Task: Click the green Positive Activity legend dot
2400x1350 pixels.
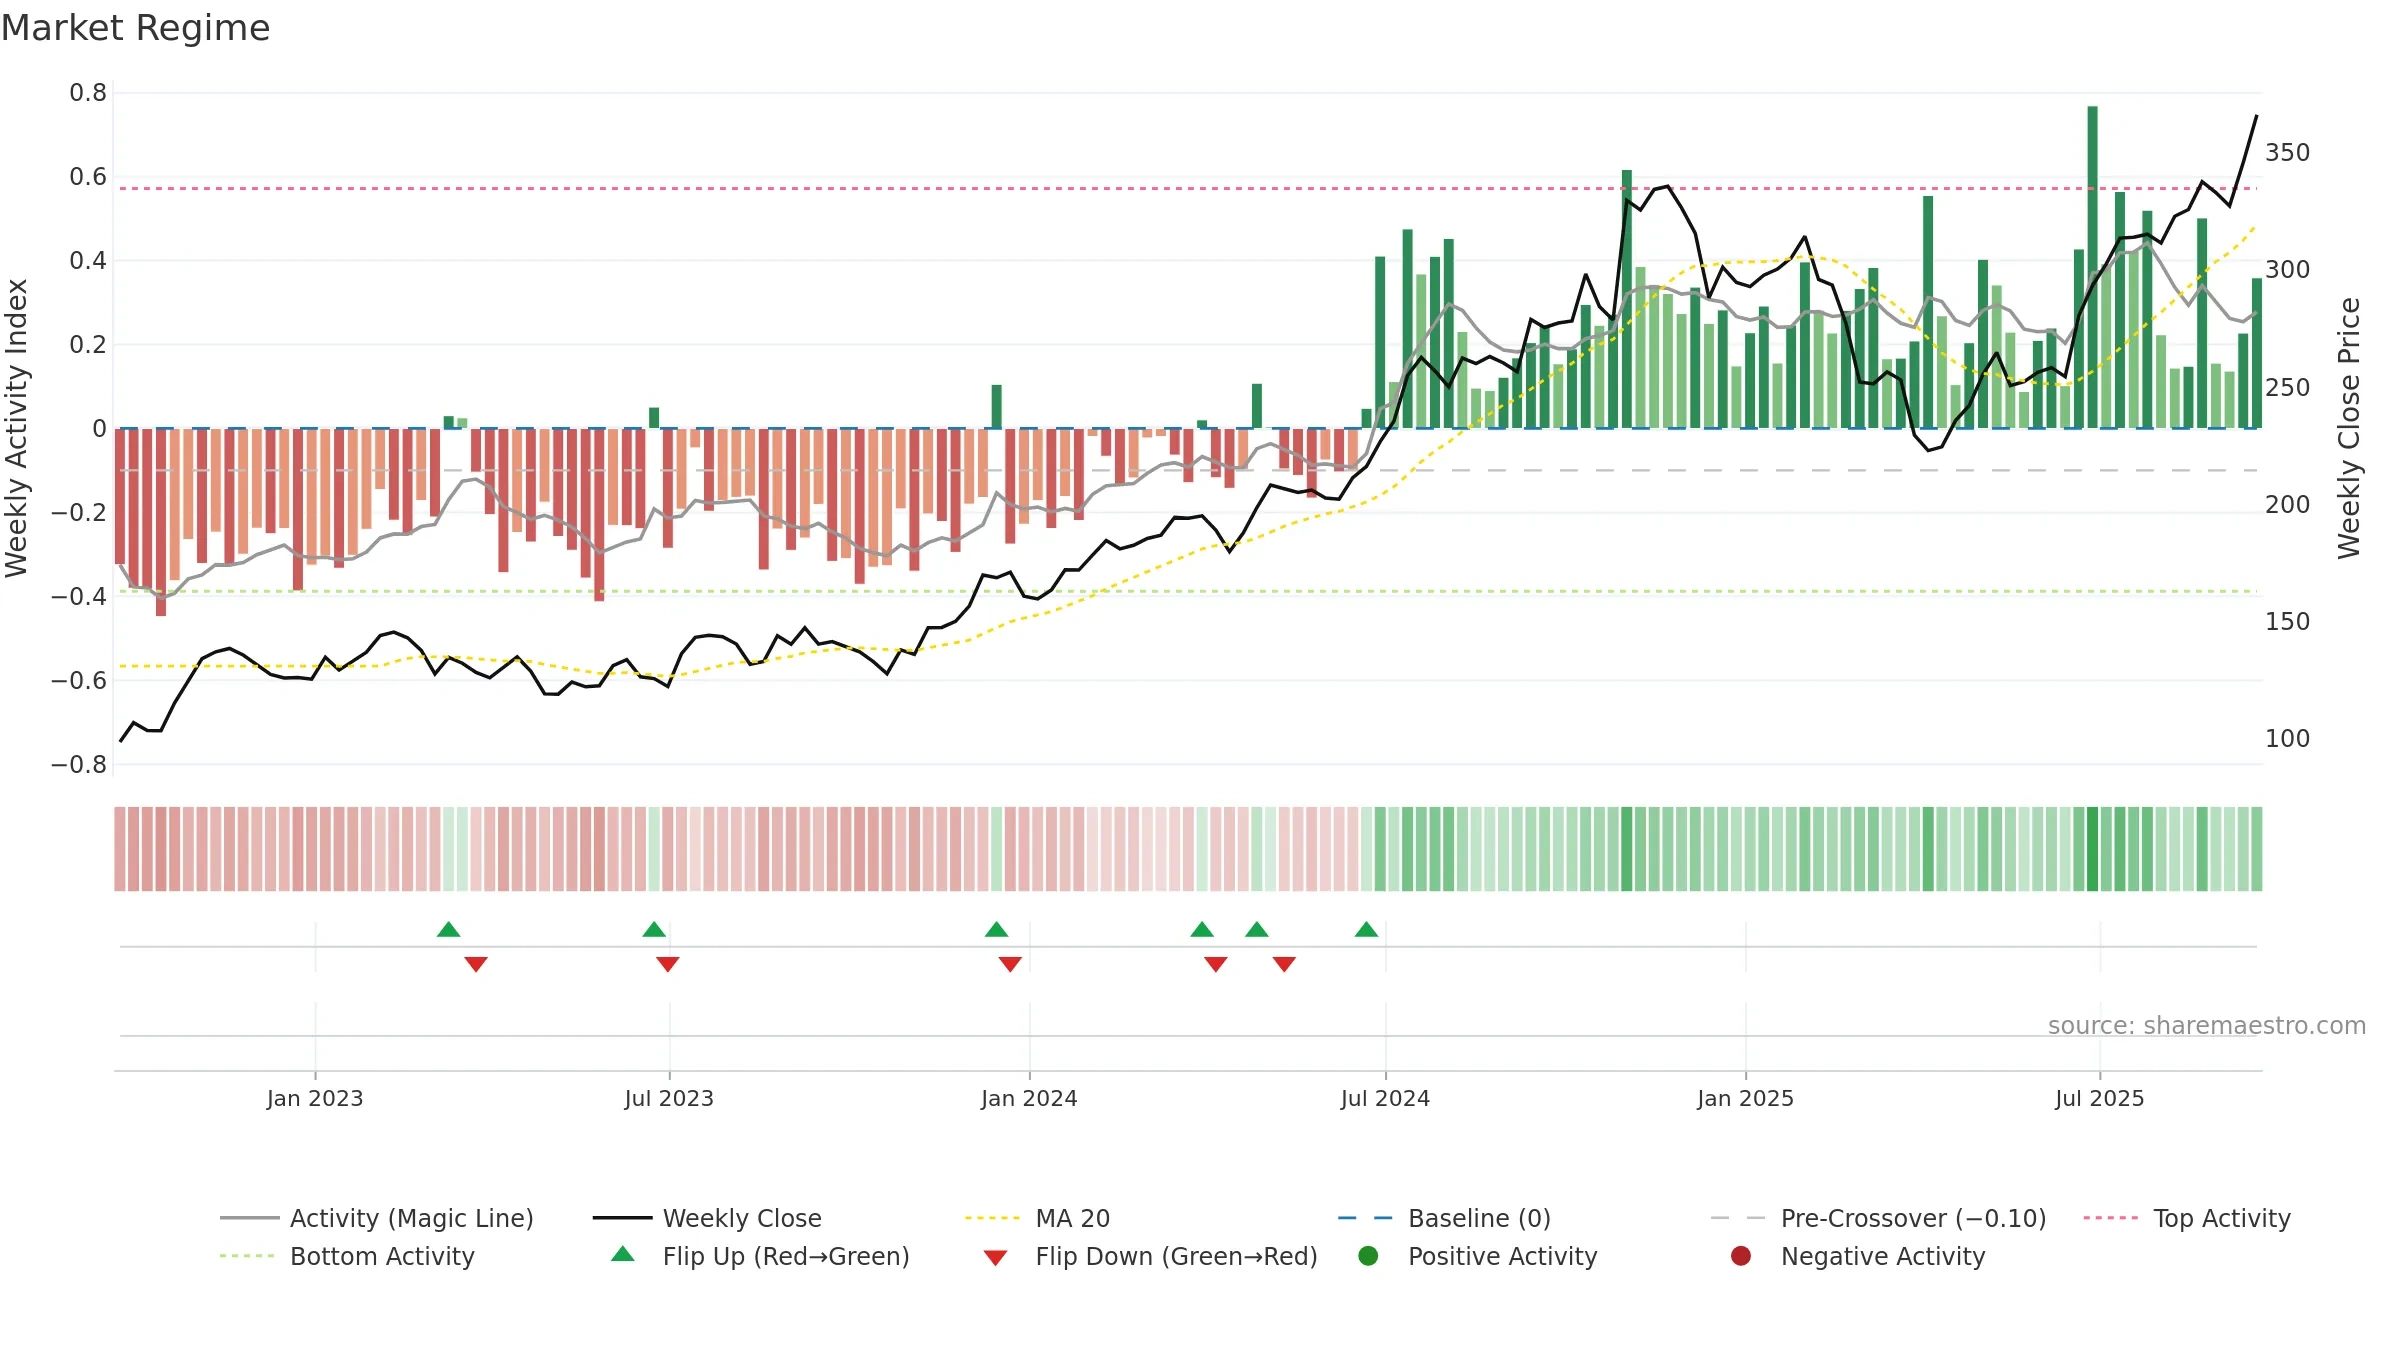Action: click(x=1368, y=1255)
